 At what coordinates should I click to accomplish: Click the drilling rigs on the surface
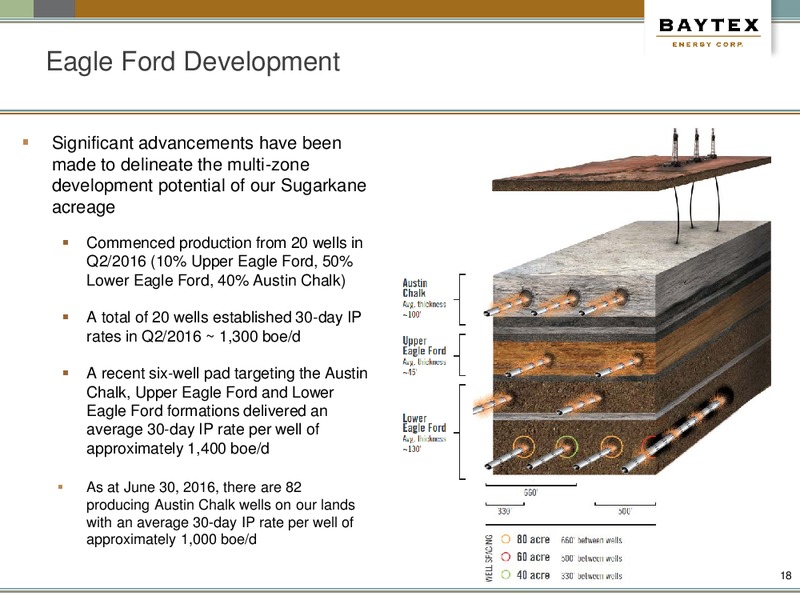click(x=694, y=146)
